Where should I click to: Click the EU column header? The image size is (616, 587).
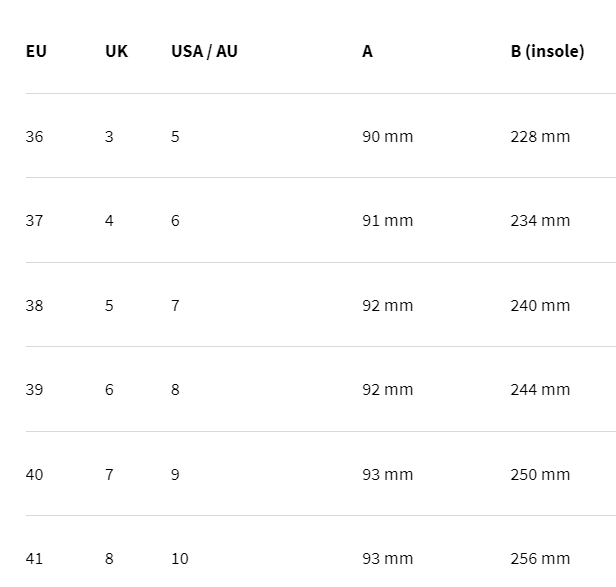(36, 51)
